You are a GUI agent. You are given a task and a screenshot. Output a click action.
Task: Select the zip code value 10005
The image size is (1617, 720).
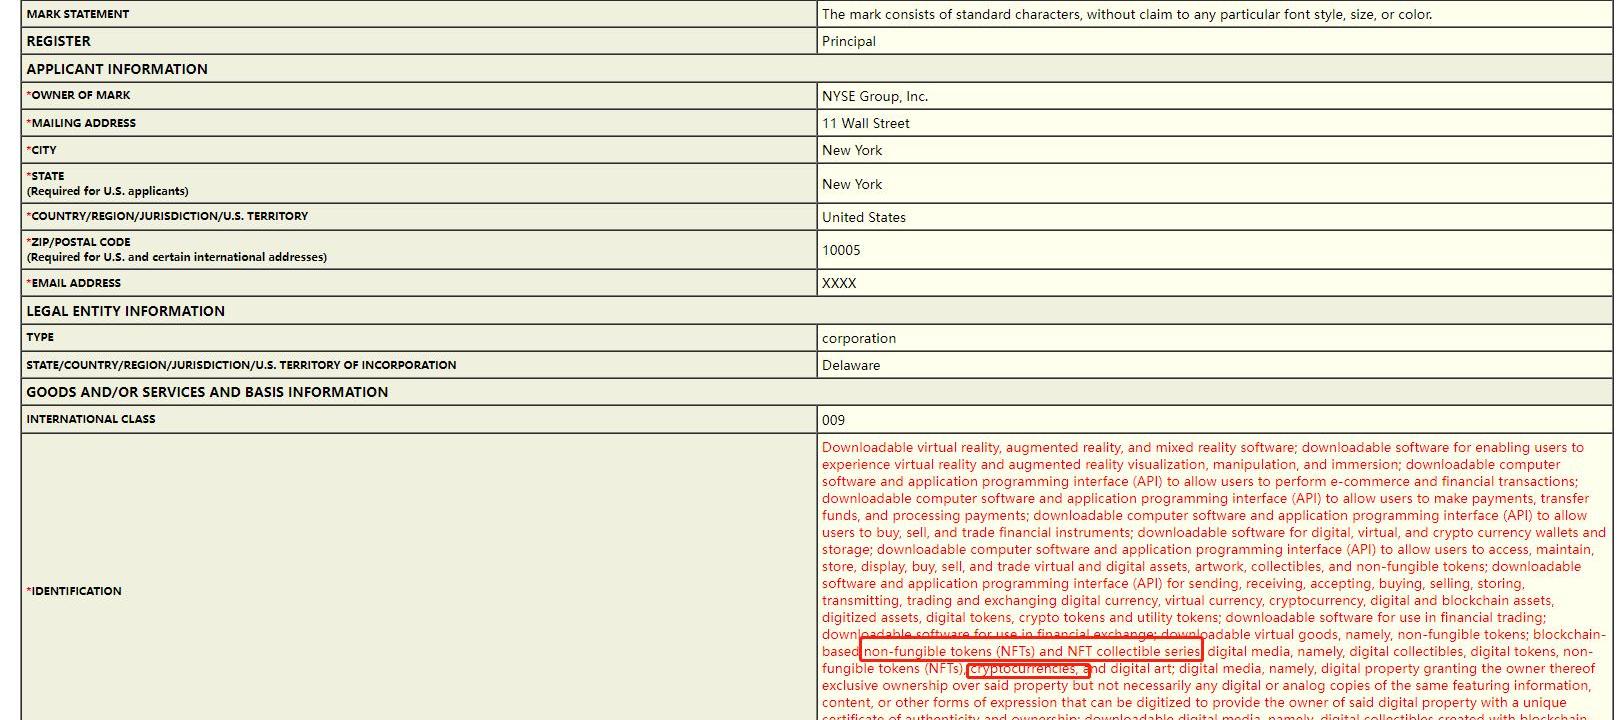coord(841,250)
